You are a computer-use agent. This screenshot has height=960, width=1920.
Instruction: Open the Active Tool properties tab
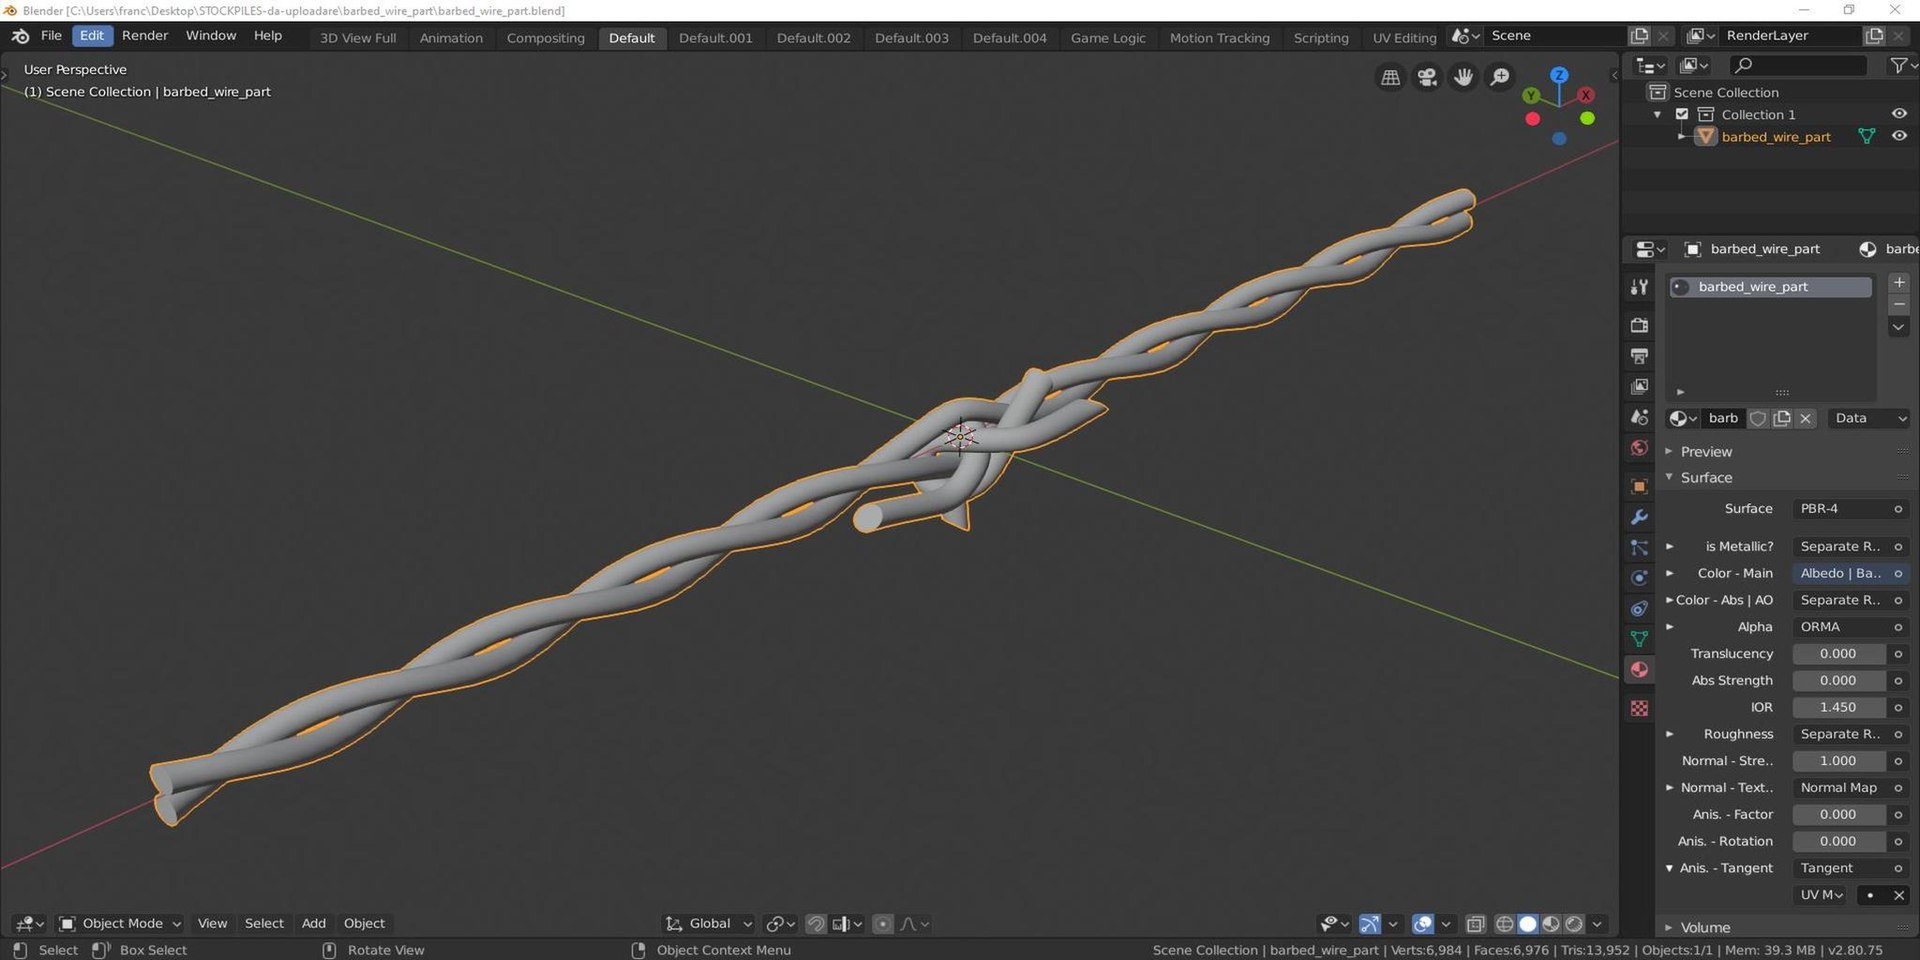1639,287
